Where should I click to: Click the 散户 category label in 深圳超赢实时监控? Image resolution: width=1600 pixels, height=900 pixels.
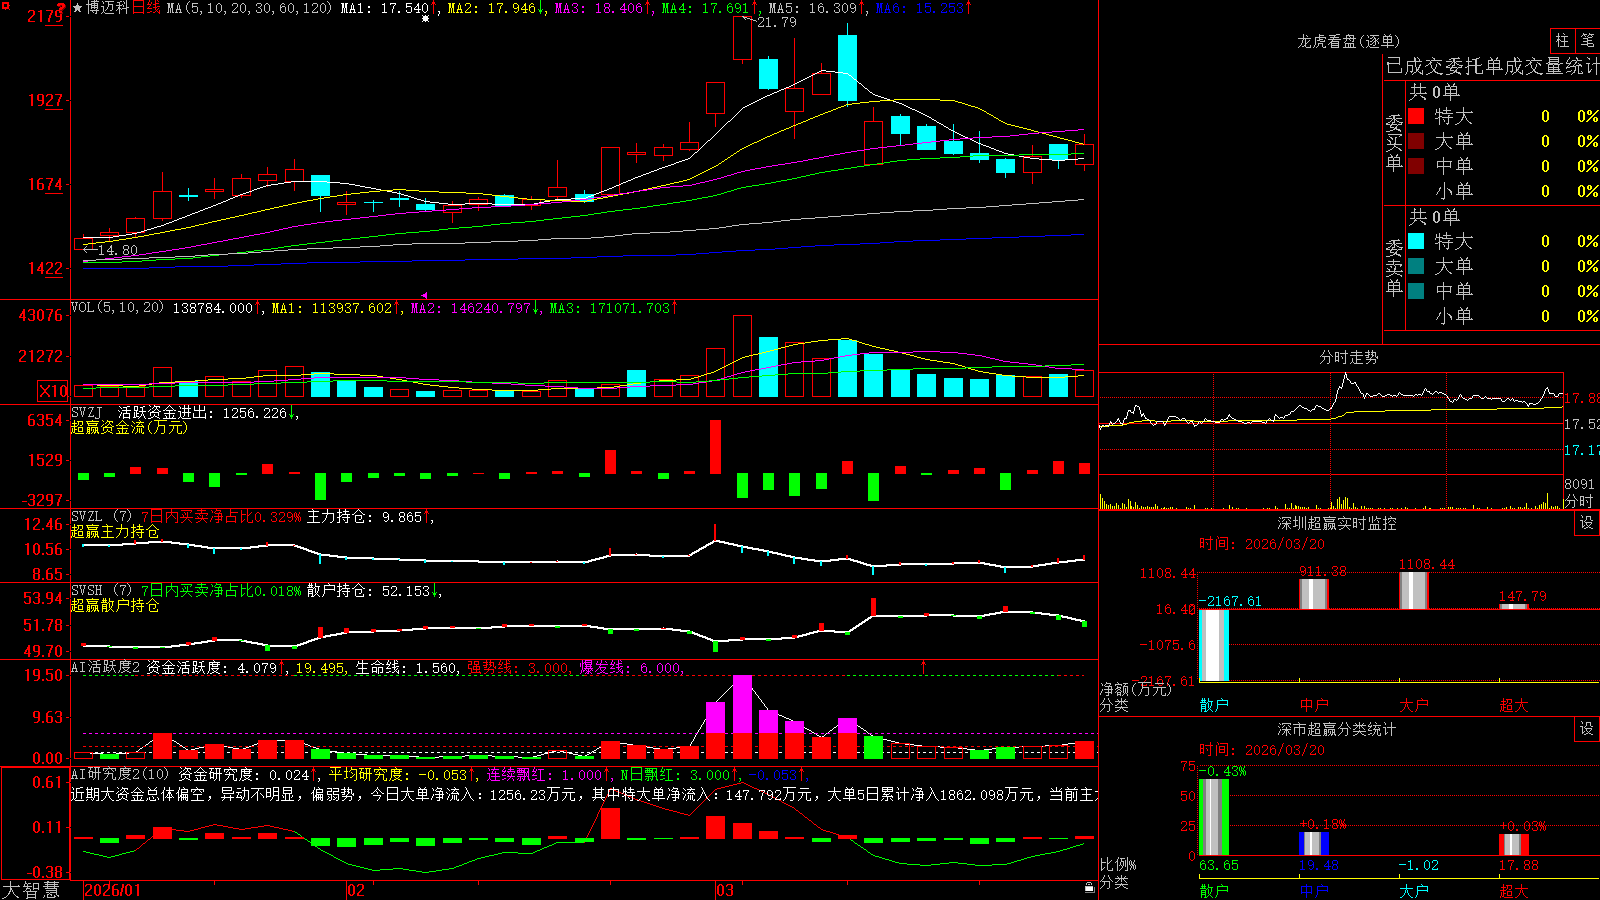click(x=1214, y=705)
